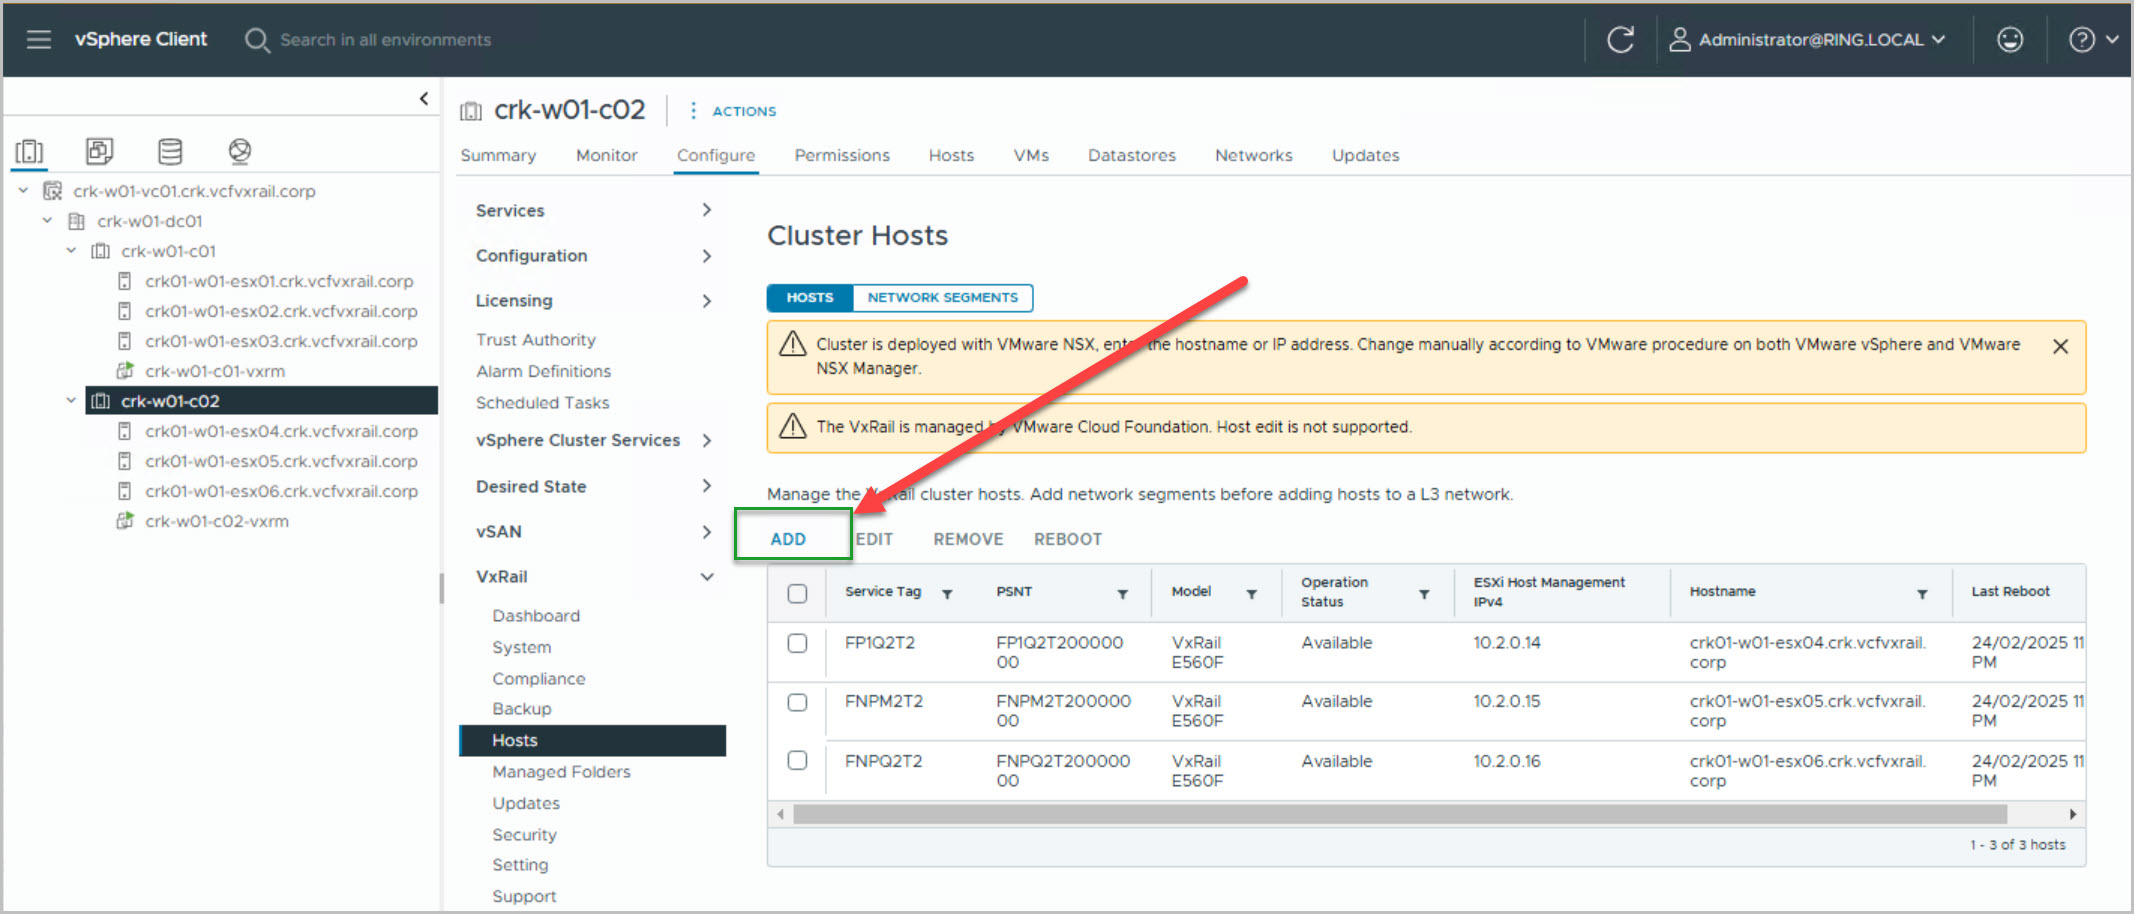Filter the Service Tag column
The image size is (2134, 914).
click(x=947, y=594)
